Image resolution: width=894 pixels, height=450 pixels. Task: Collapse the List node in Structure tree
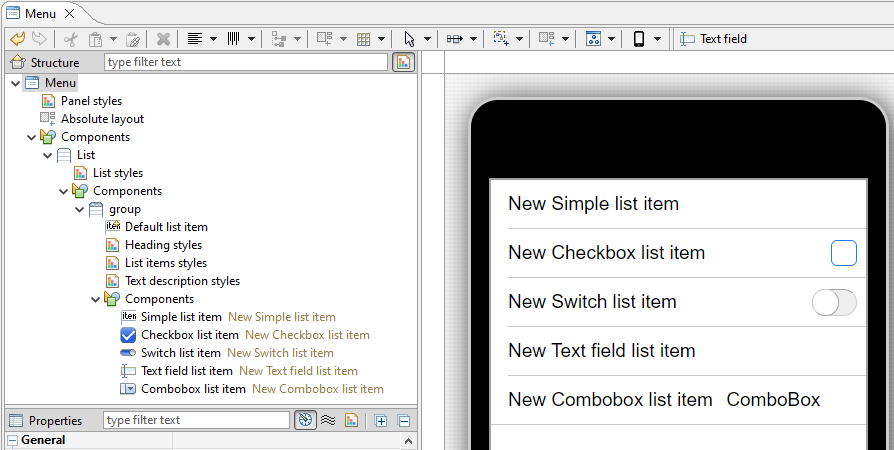tap(48, 155)
